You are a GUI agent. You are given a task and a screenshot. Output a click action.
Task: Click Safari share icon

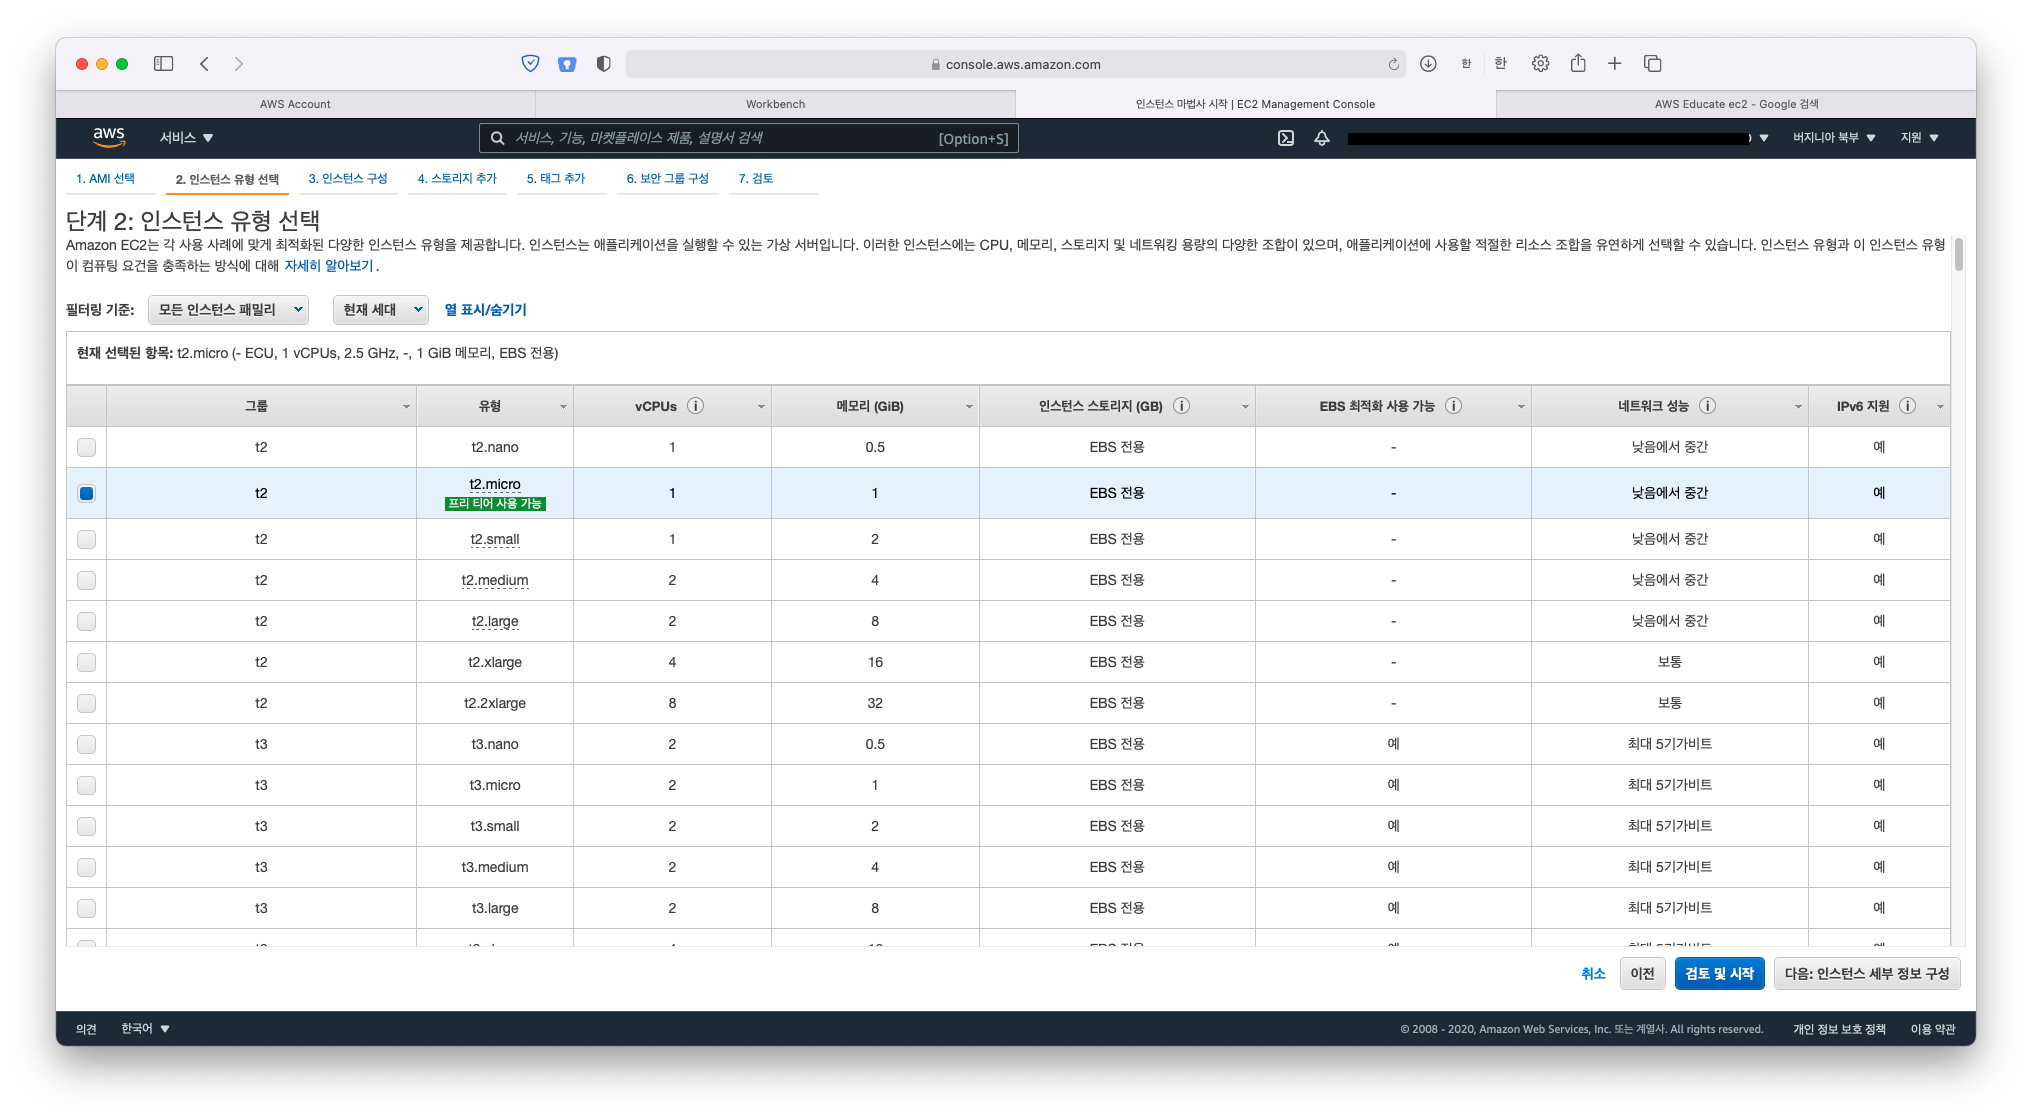click(x=1578, y=64)
